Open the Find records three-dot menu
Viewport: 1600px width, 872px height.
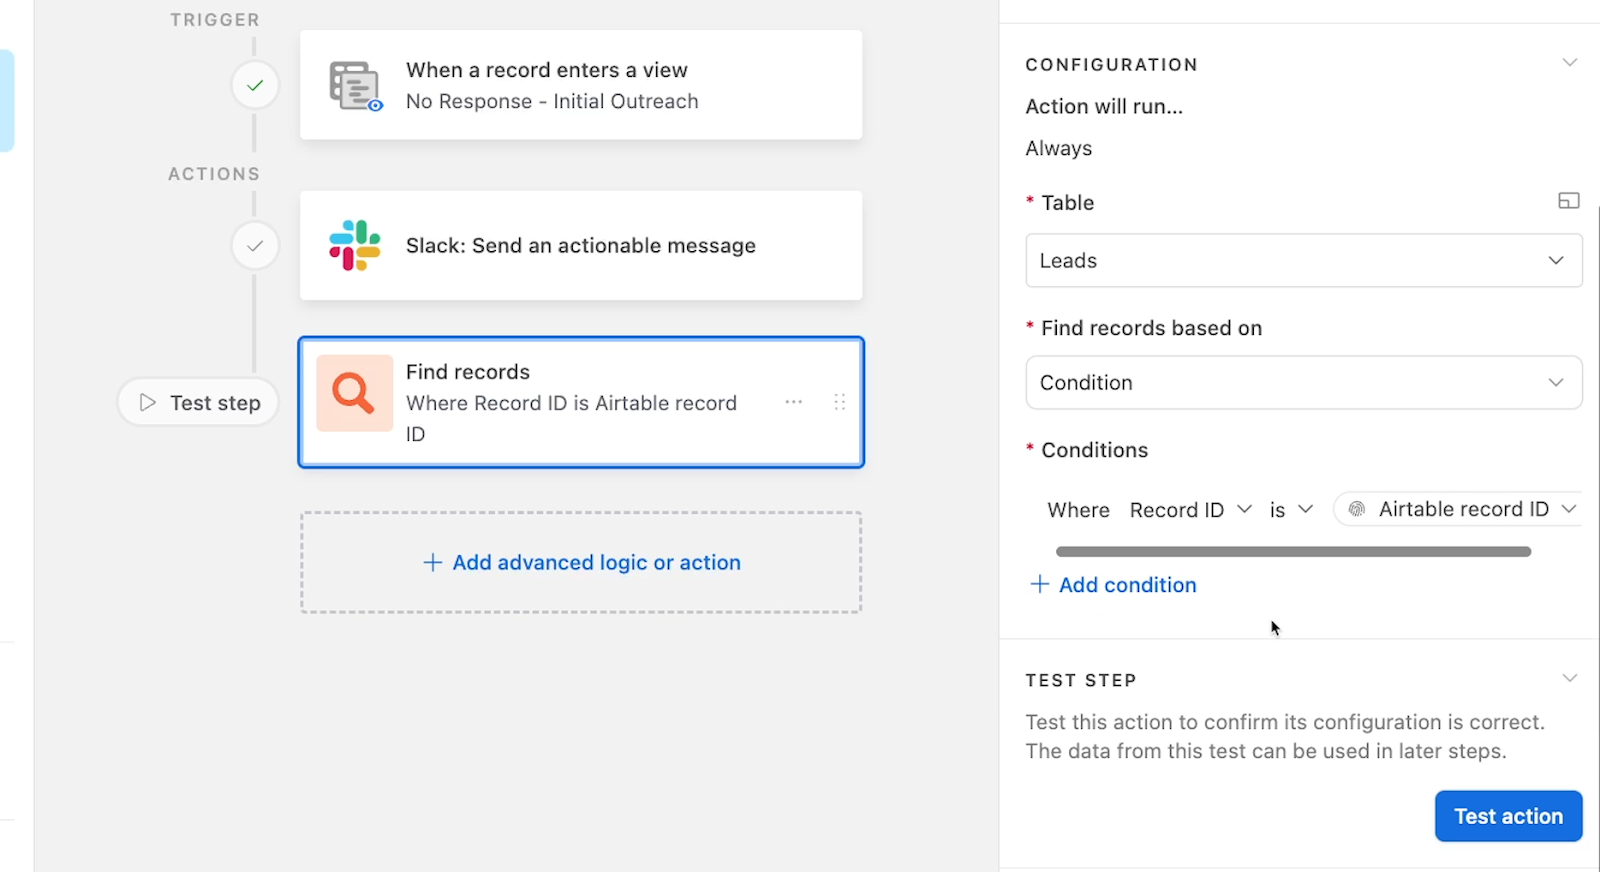(x=794, y=402)
